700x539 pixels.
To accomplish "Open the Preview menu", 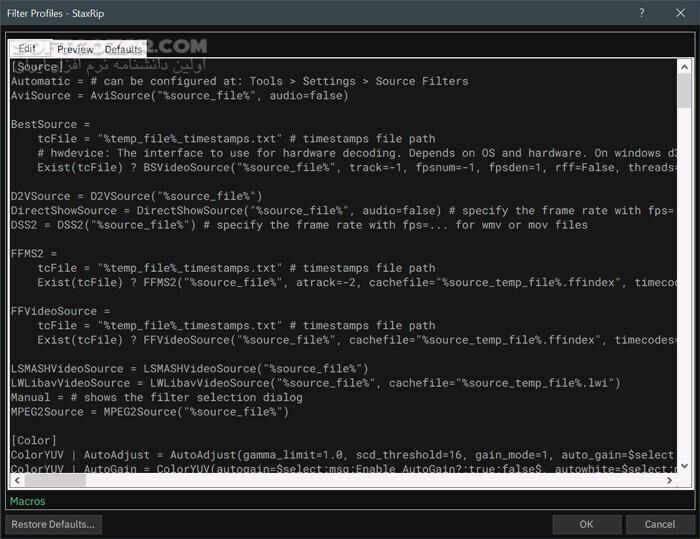I will coord(75,49).
